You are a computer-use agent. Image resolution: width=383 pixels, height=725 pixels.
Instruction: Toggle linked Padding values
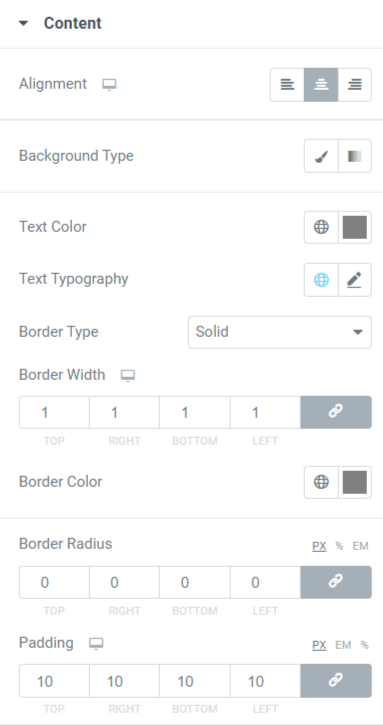336,681
